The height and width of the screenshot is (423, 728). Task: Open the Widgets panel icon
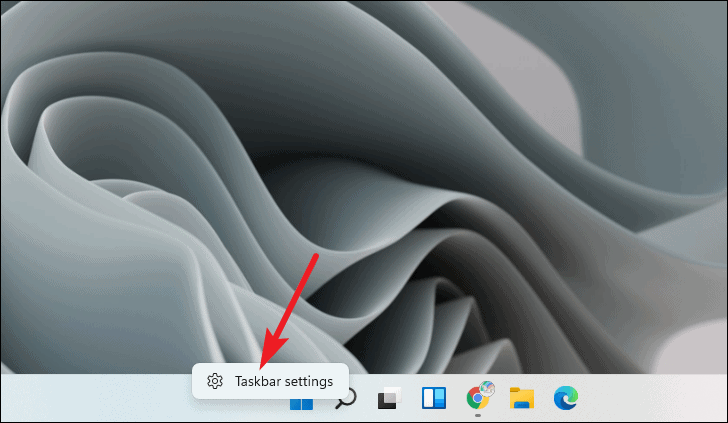click(434, 398)
